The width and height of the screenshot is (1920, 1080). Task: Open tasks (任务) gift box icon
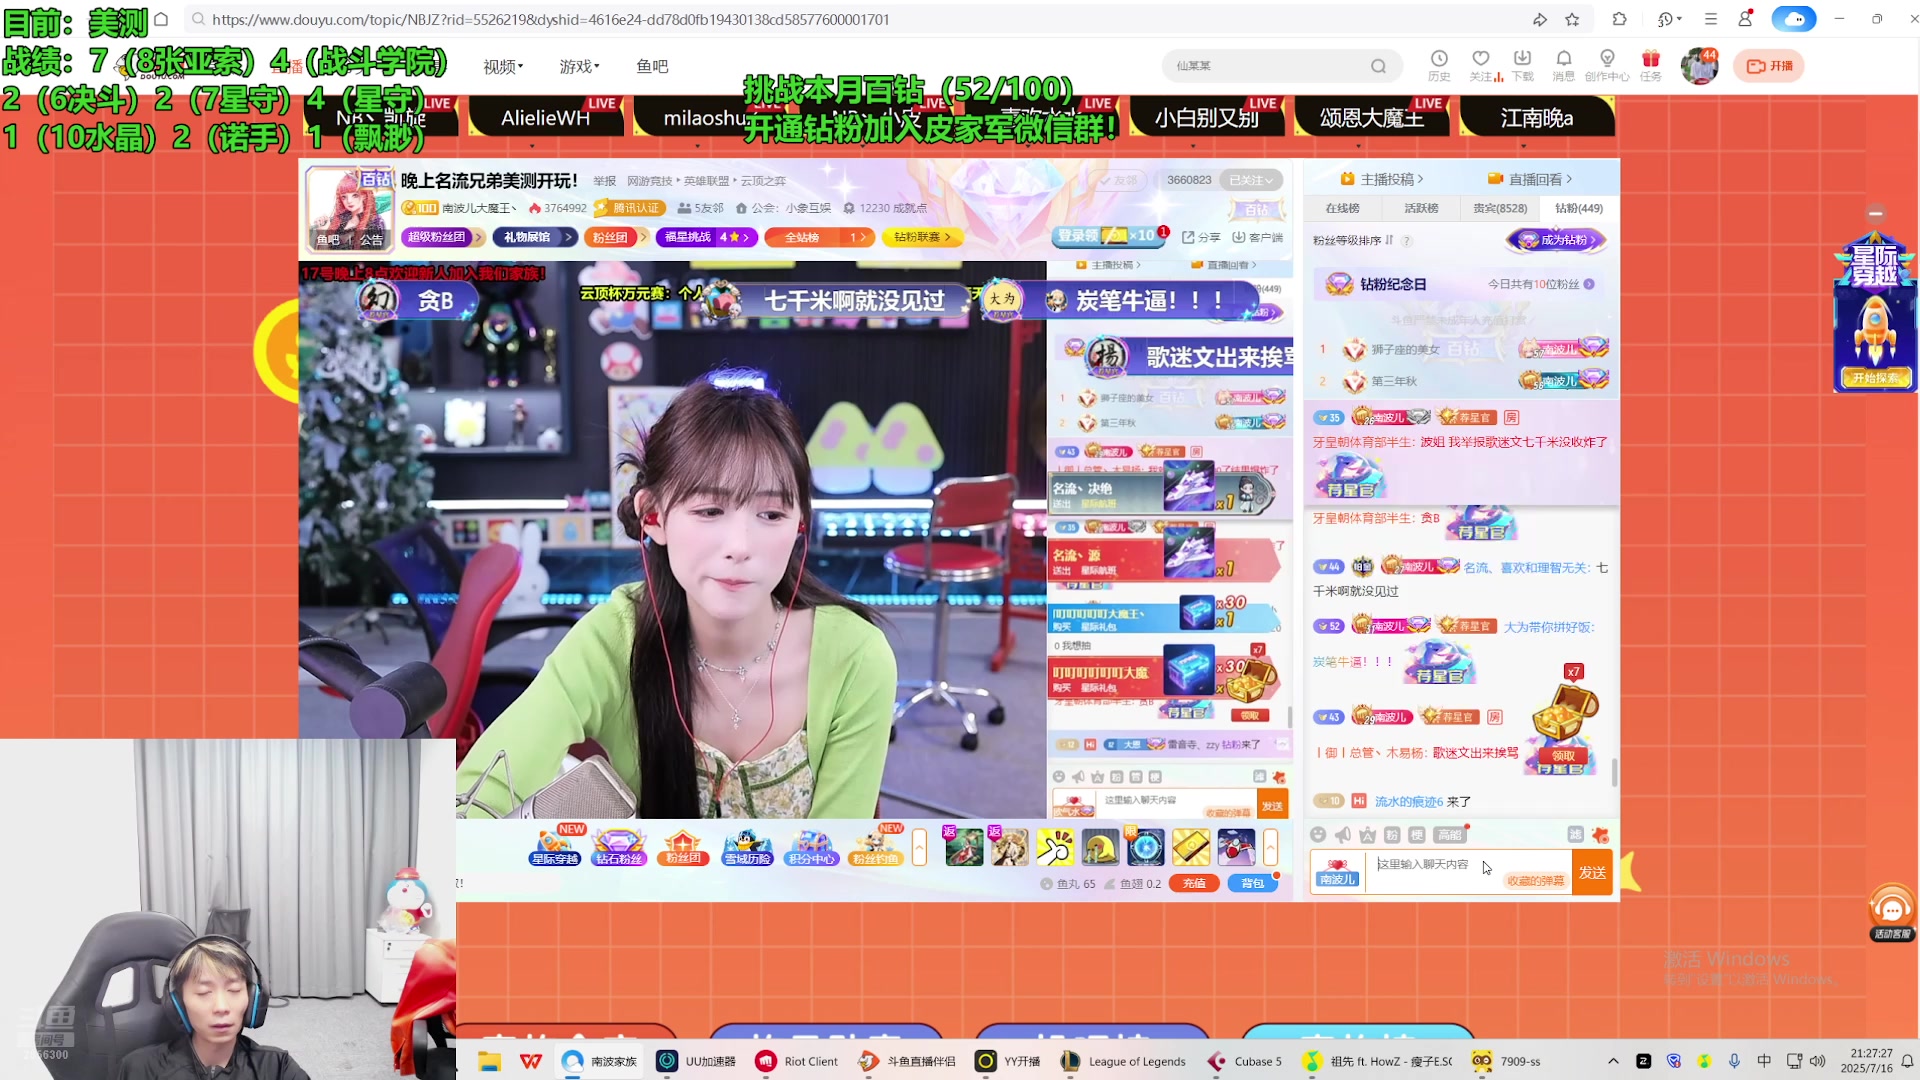coord(1651,65)
